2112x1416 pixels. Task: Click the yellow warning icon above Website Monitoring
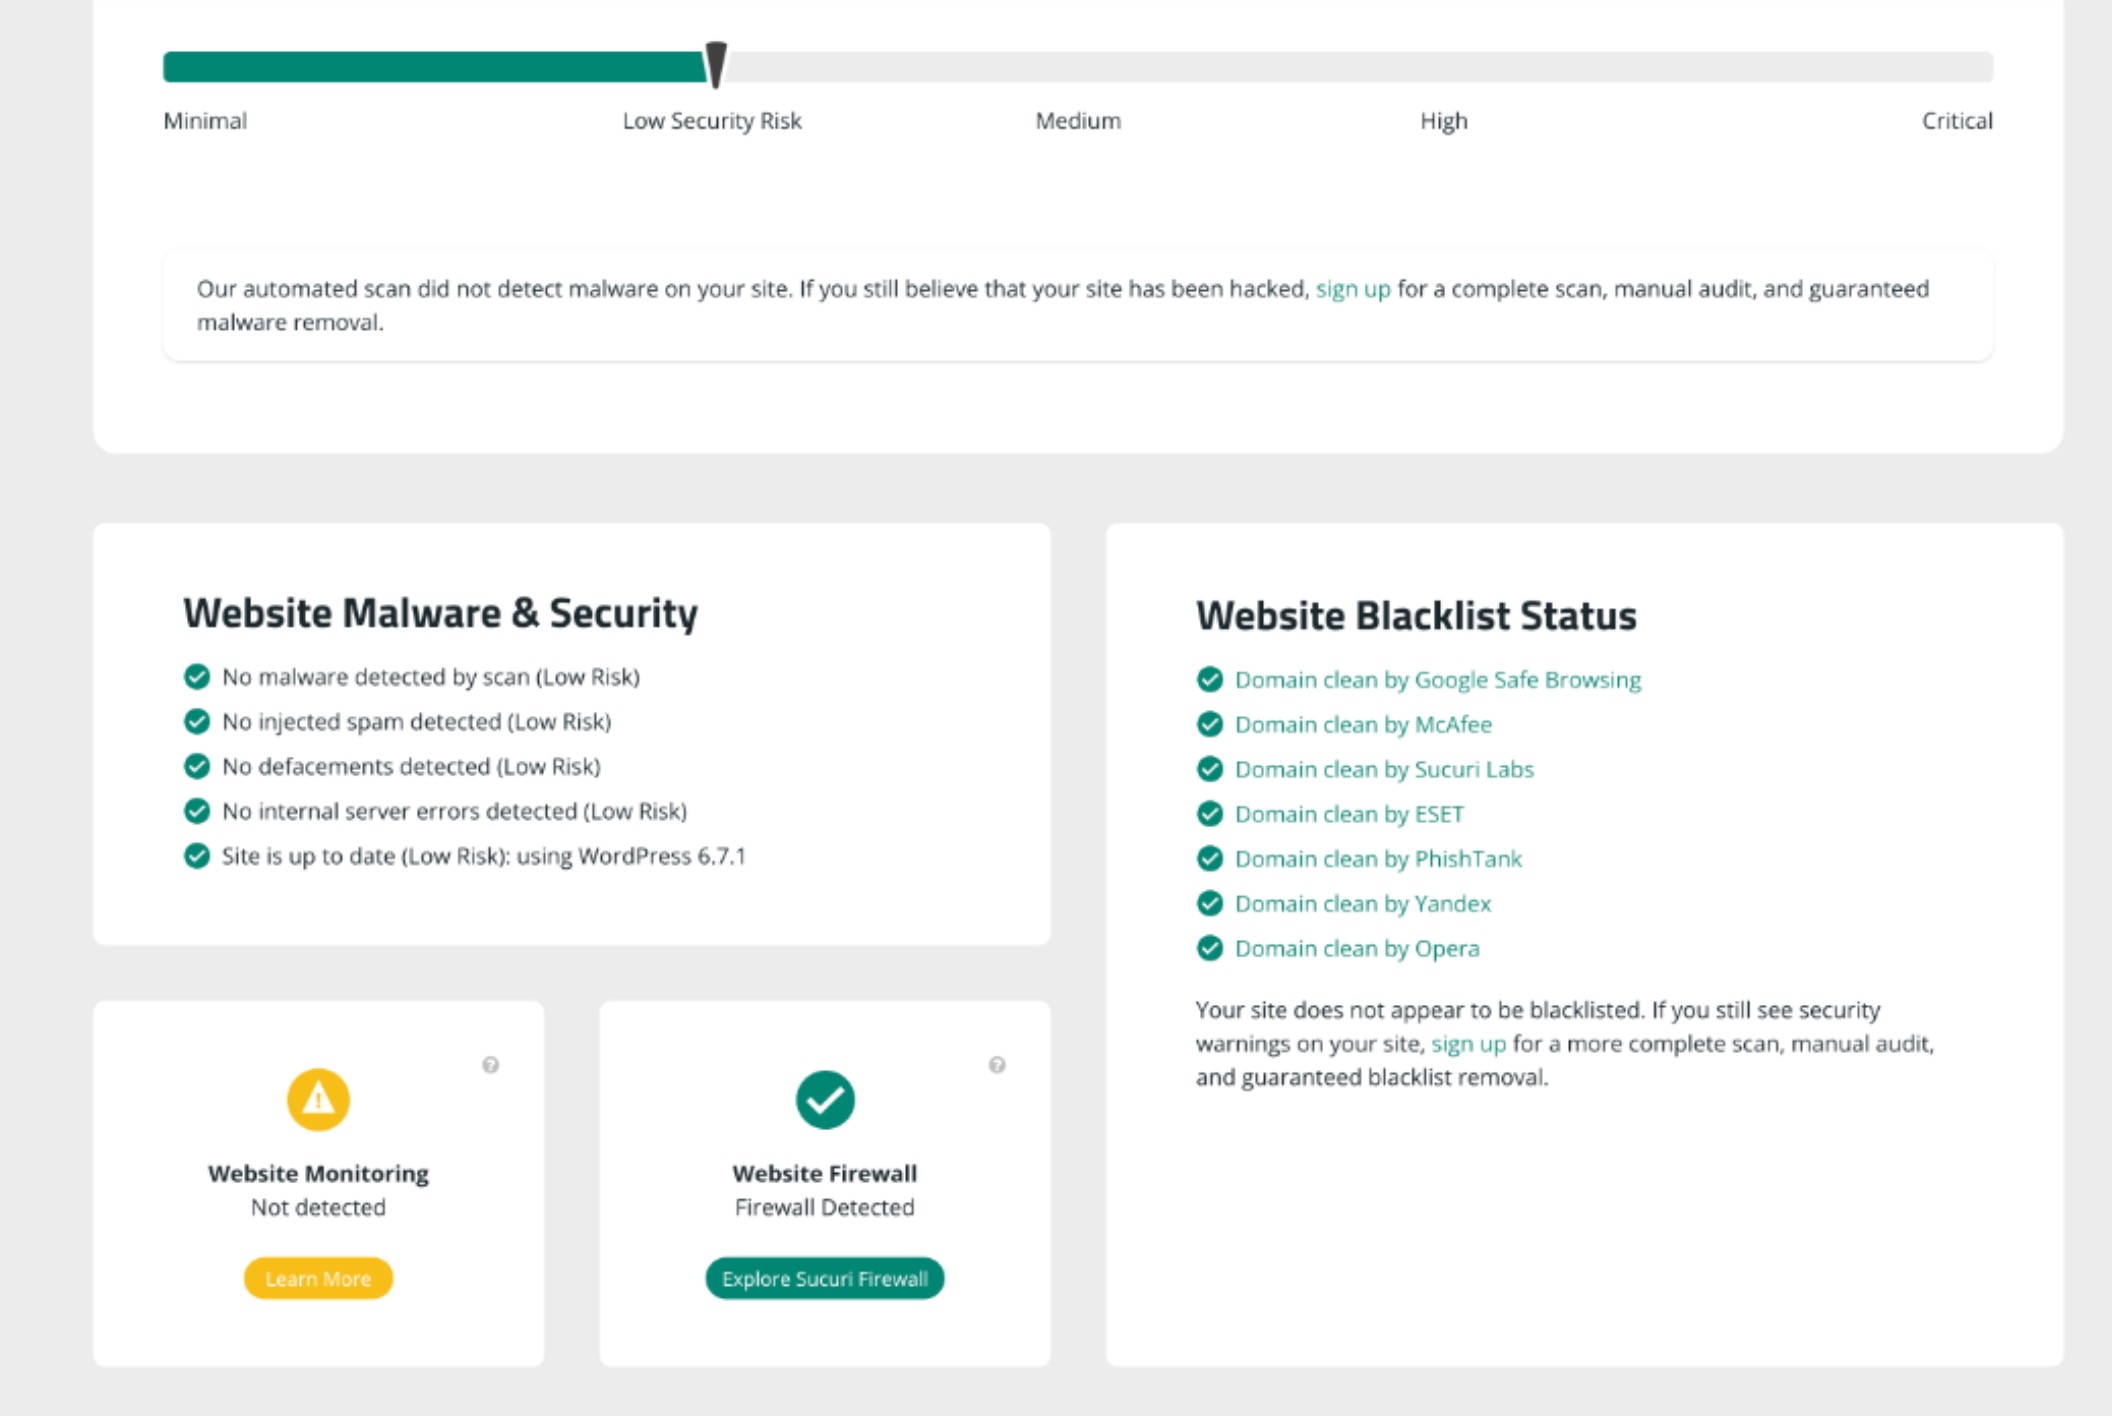(x=318, y=1100)
